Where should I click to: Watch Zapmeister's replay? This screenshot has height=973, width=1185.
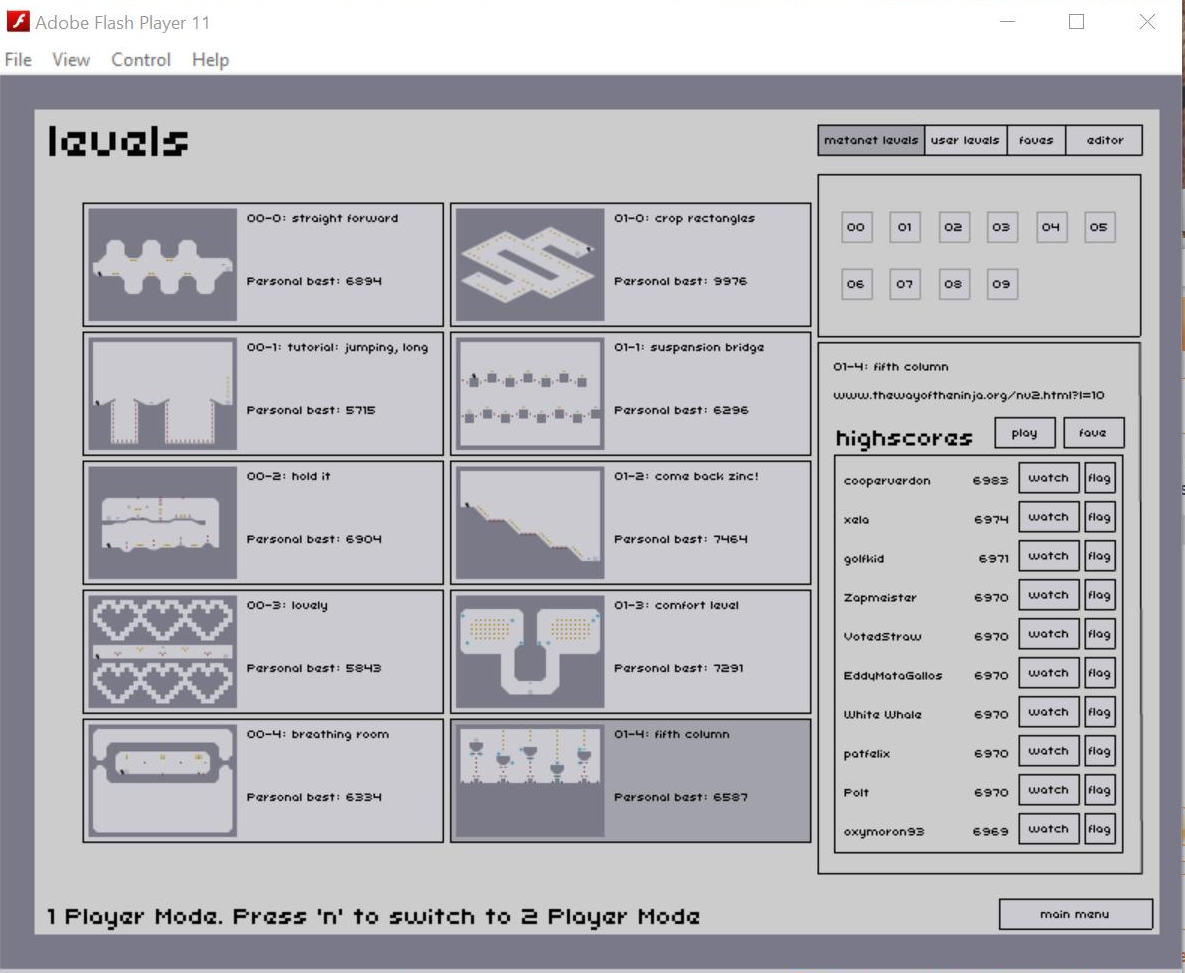click(1048, 596)
